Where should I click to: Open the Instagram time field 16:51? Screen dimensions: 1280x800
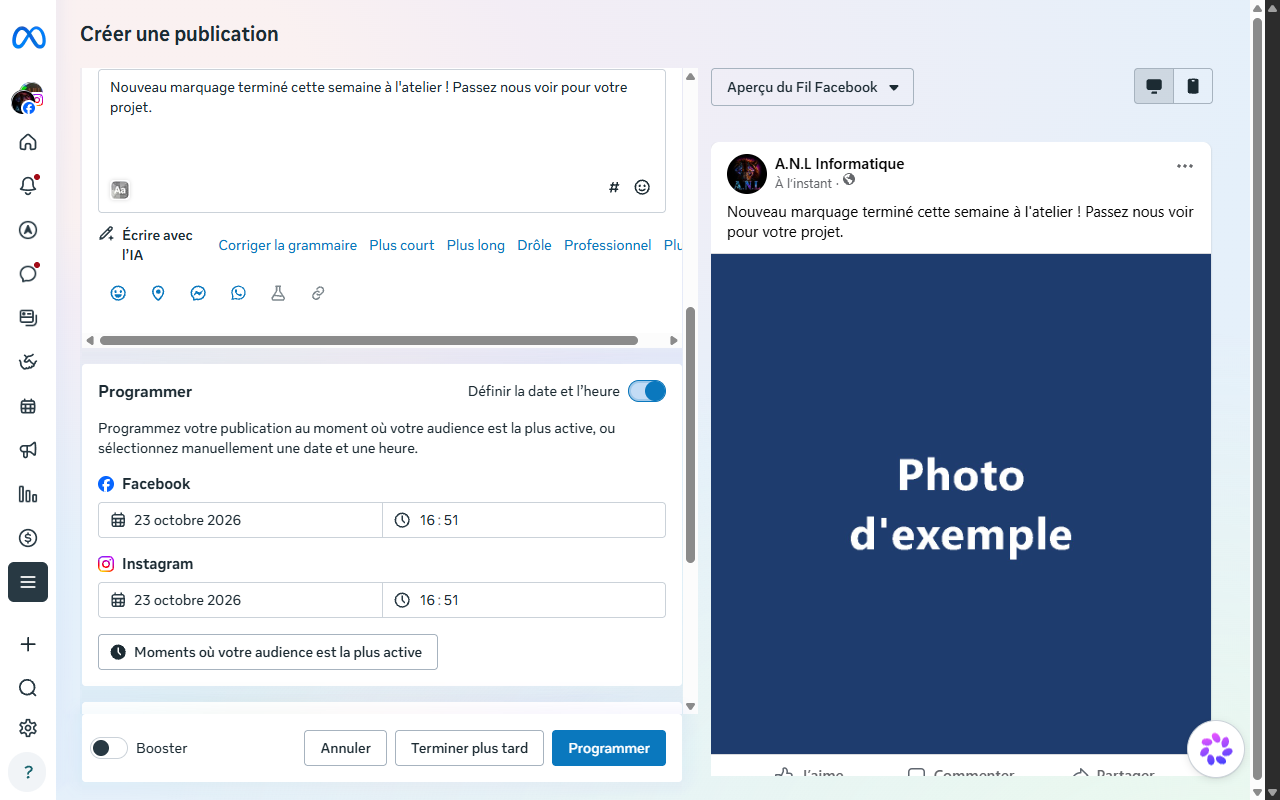click(524, 600)
